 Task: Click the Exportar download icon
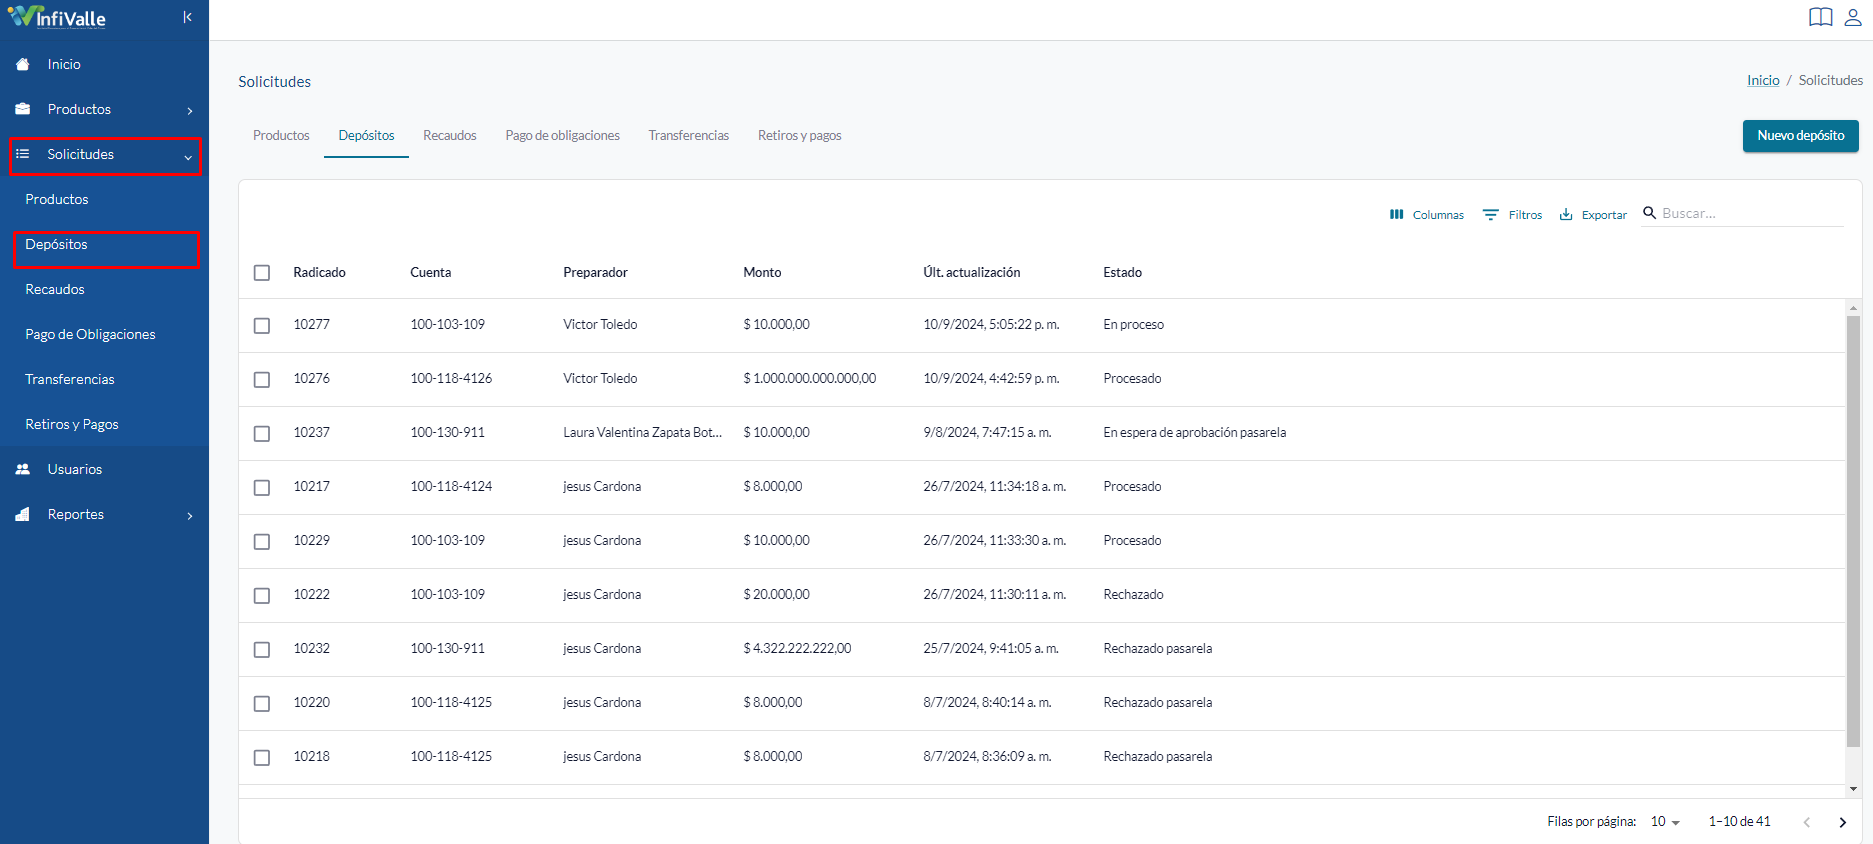[1566, 214]
